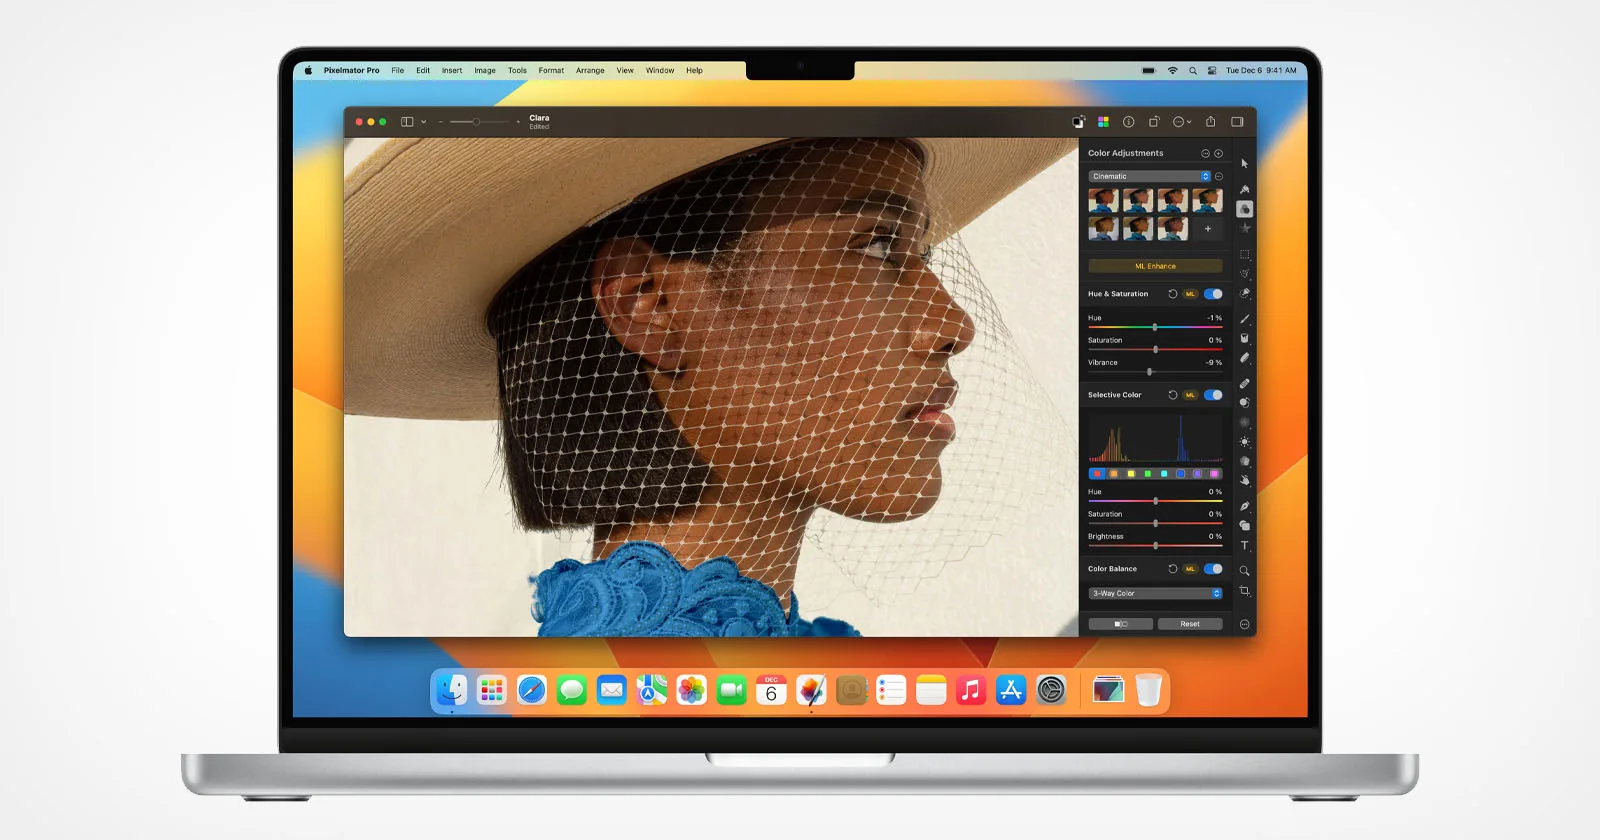
Task: Click the zoom-out minus in title bar
Action: click(440, 122)
